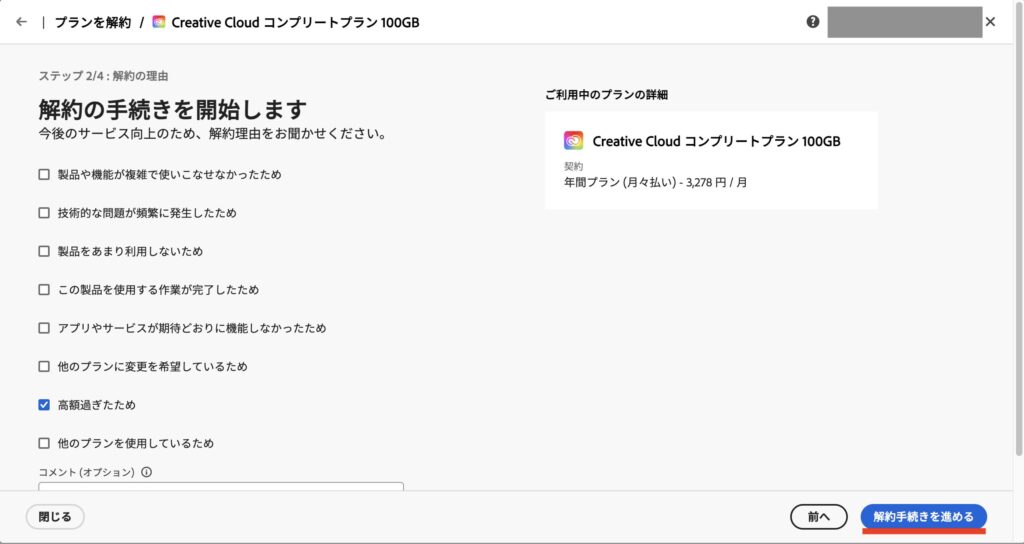Click the optional comment text field

tap(221, 487)
